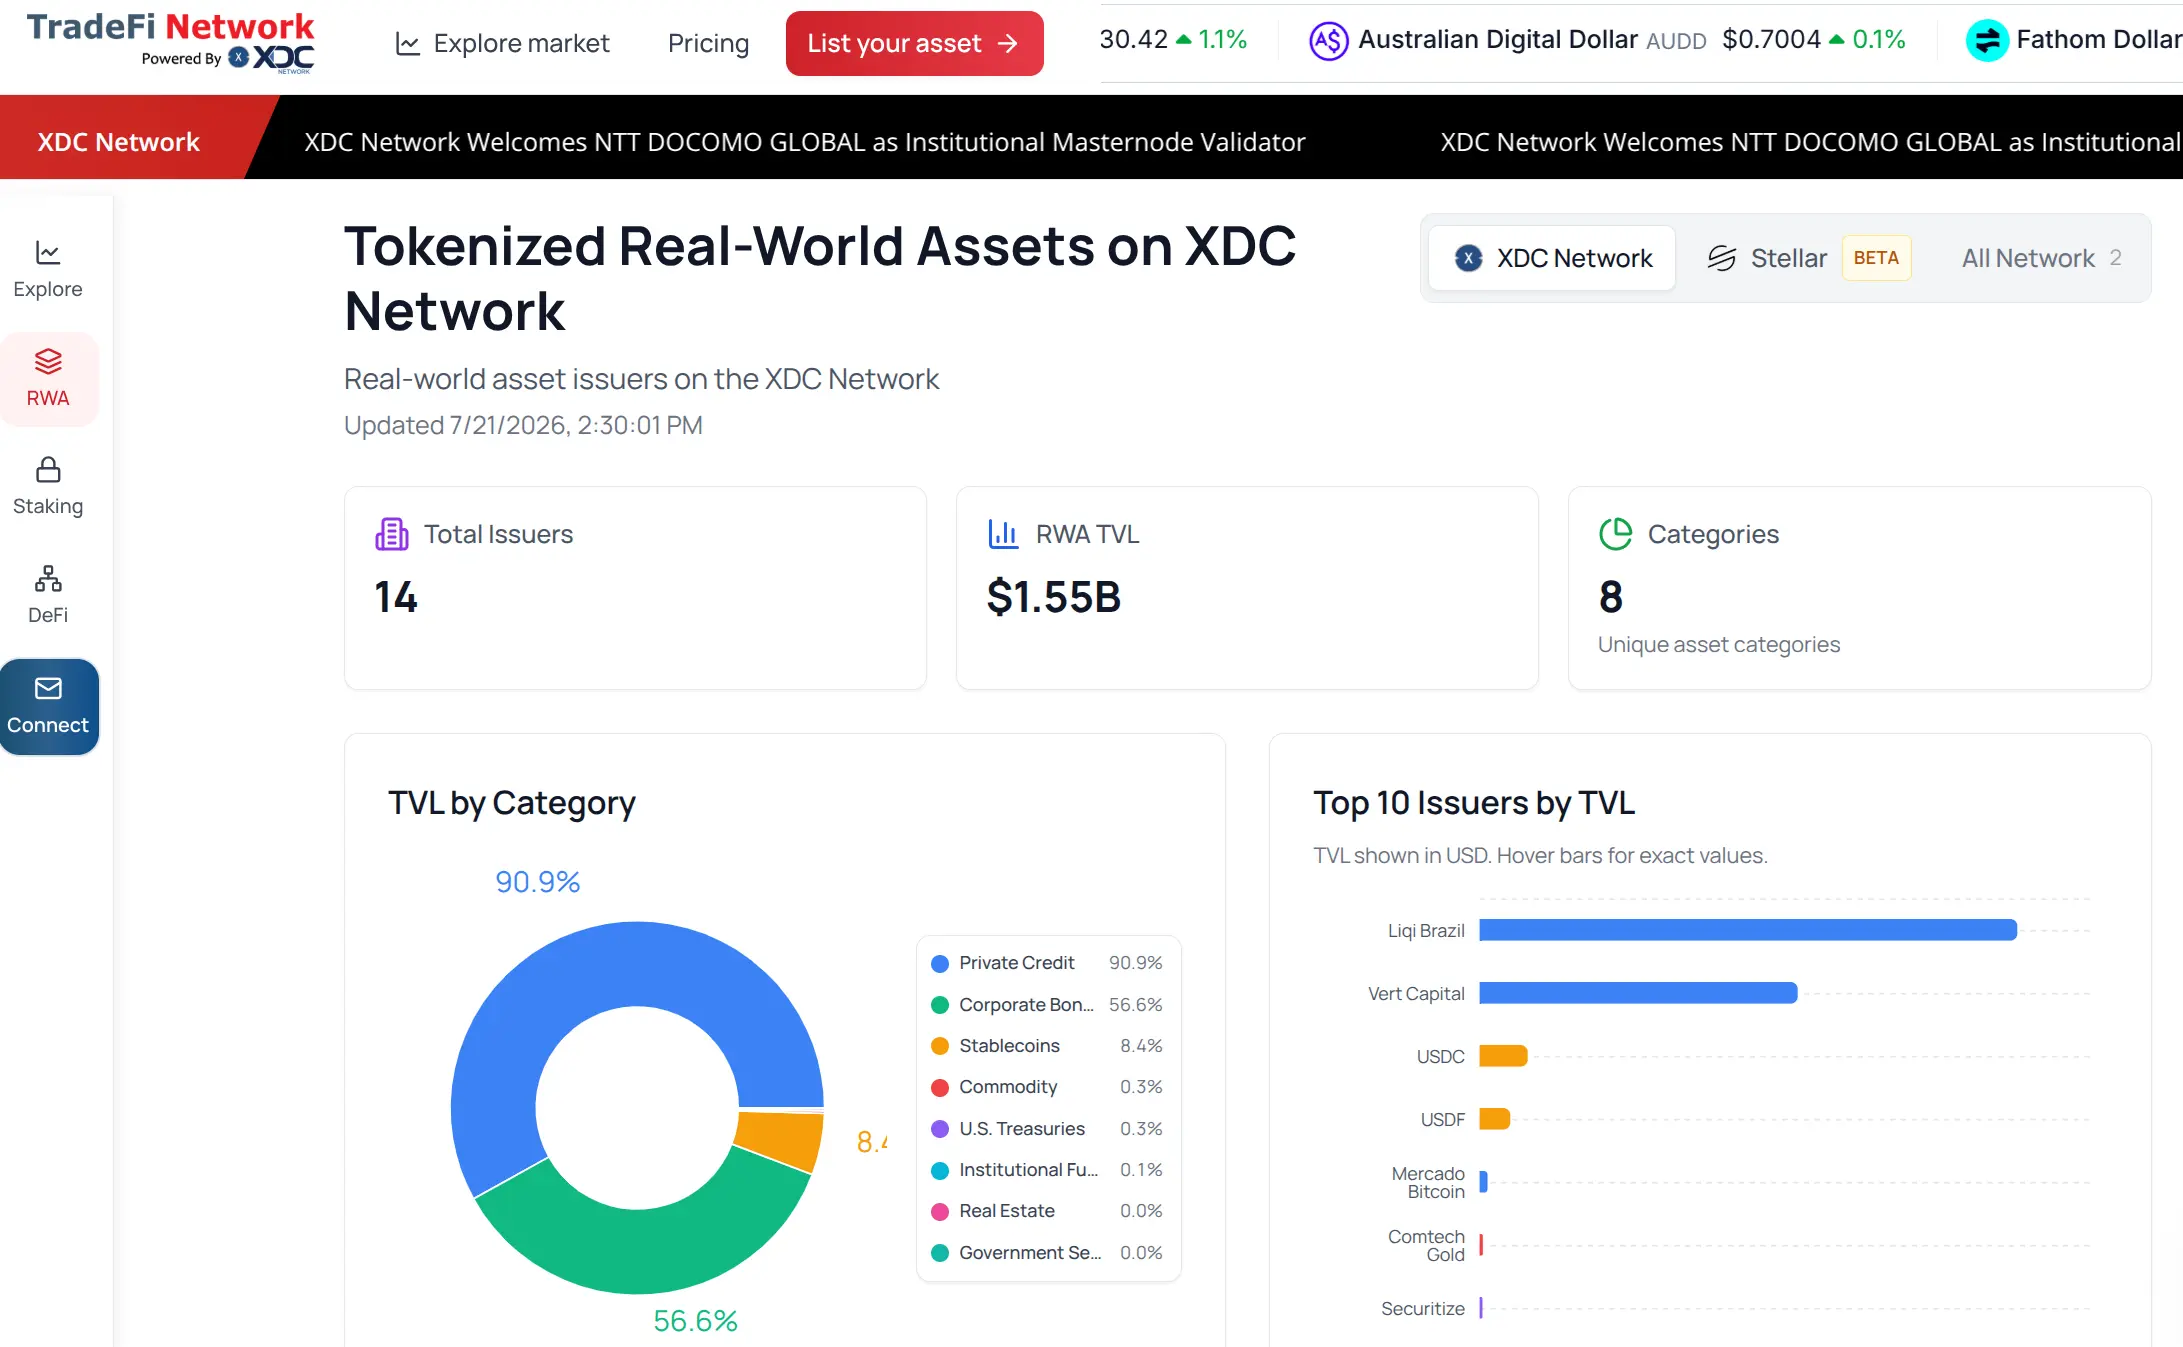
Task: Click the RWA TVL value $1.55B
Action: (1054, 597)
